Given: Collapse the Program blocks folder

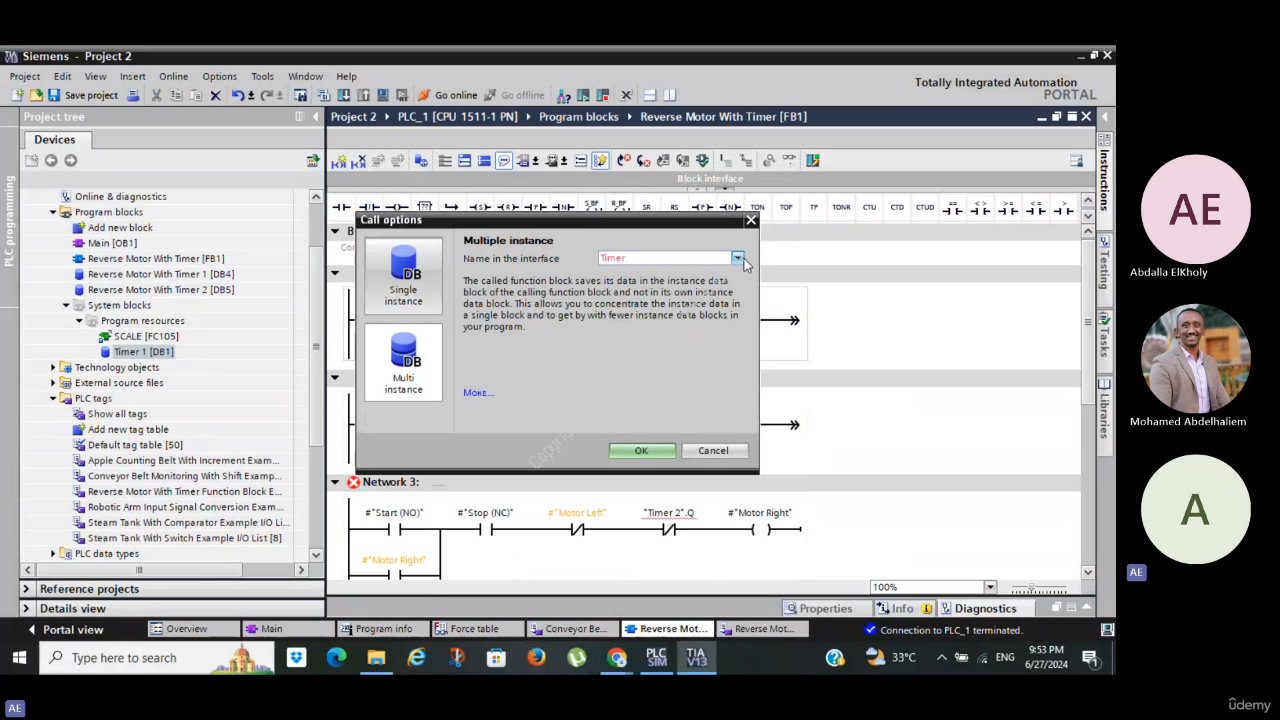Looking at the screenshot, I should (x=53, y=212).
